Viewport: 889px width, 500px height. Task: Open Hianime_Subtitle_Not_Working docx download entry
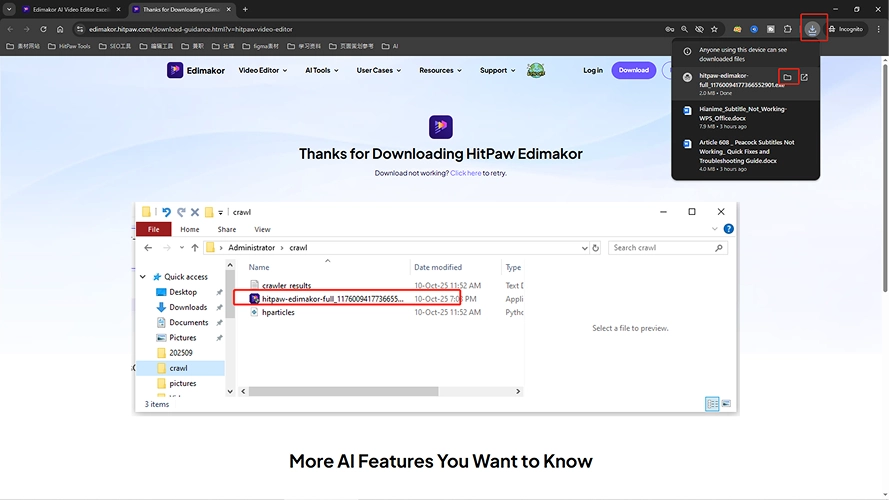point(746,117)
